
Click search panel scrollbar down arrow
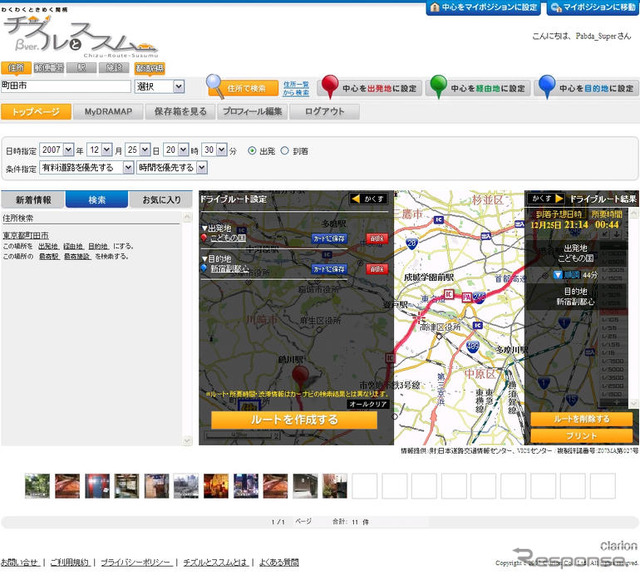(187, 441)
